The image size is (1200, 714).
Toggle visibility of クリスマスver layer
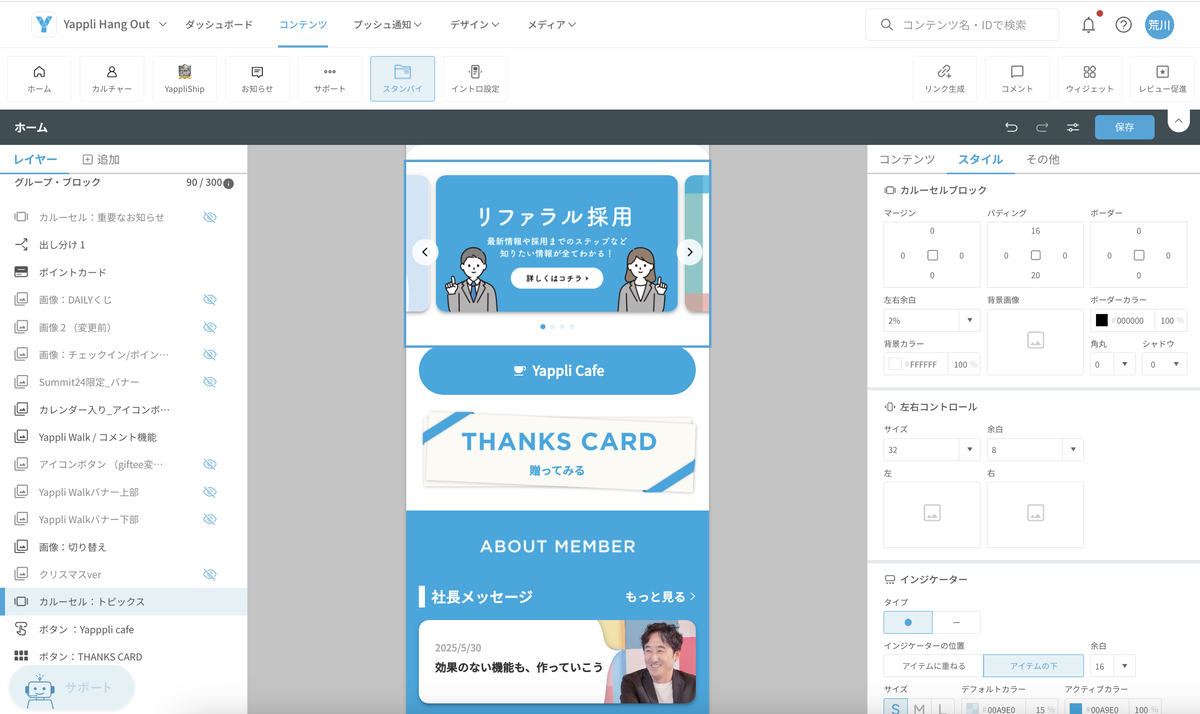[x=210, y=574]
